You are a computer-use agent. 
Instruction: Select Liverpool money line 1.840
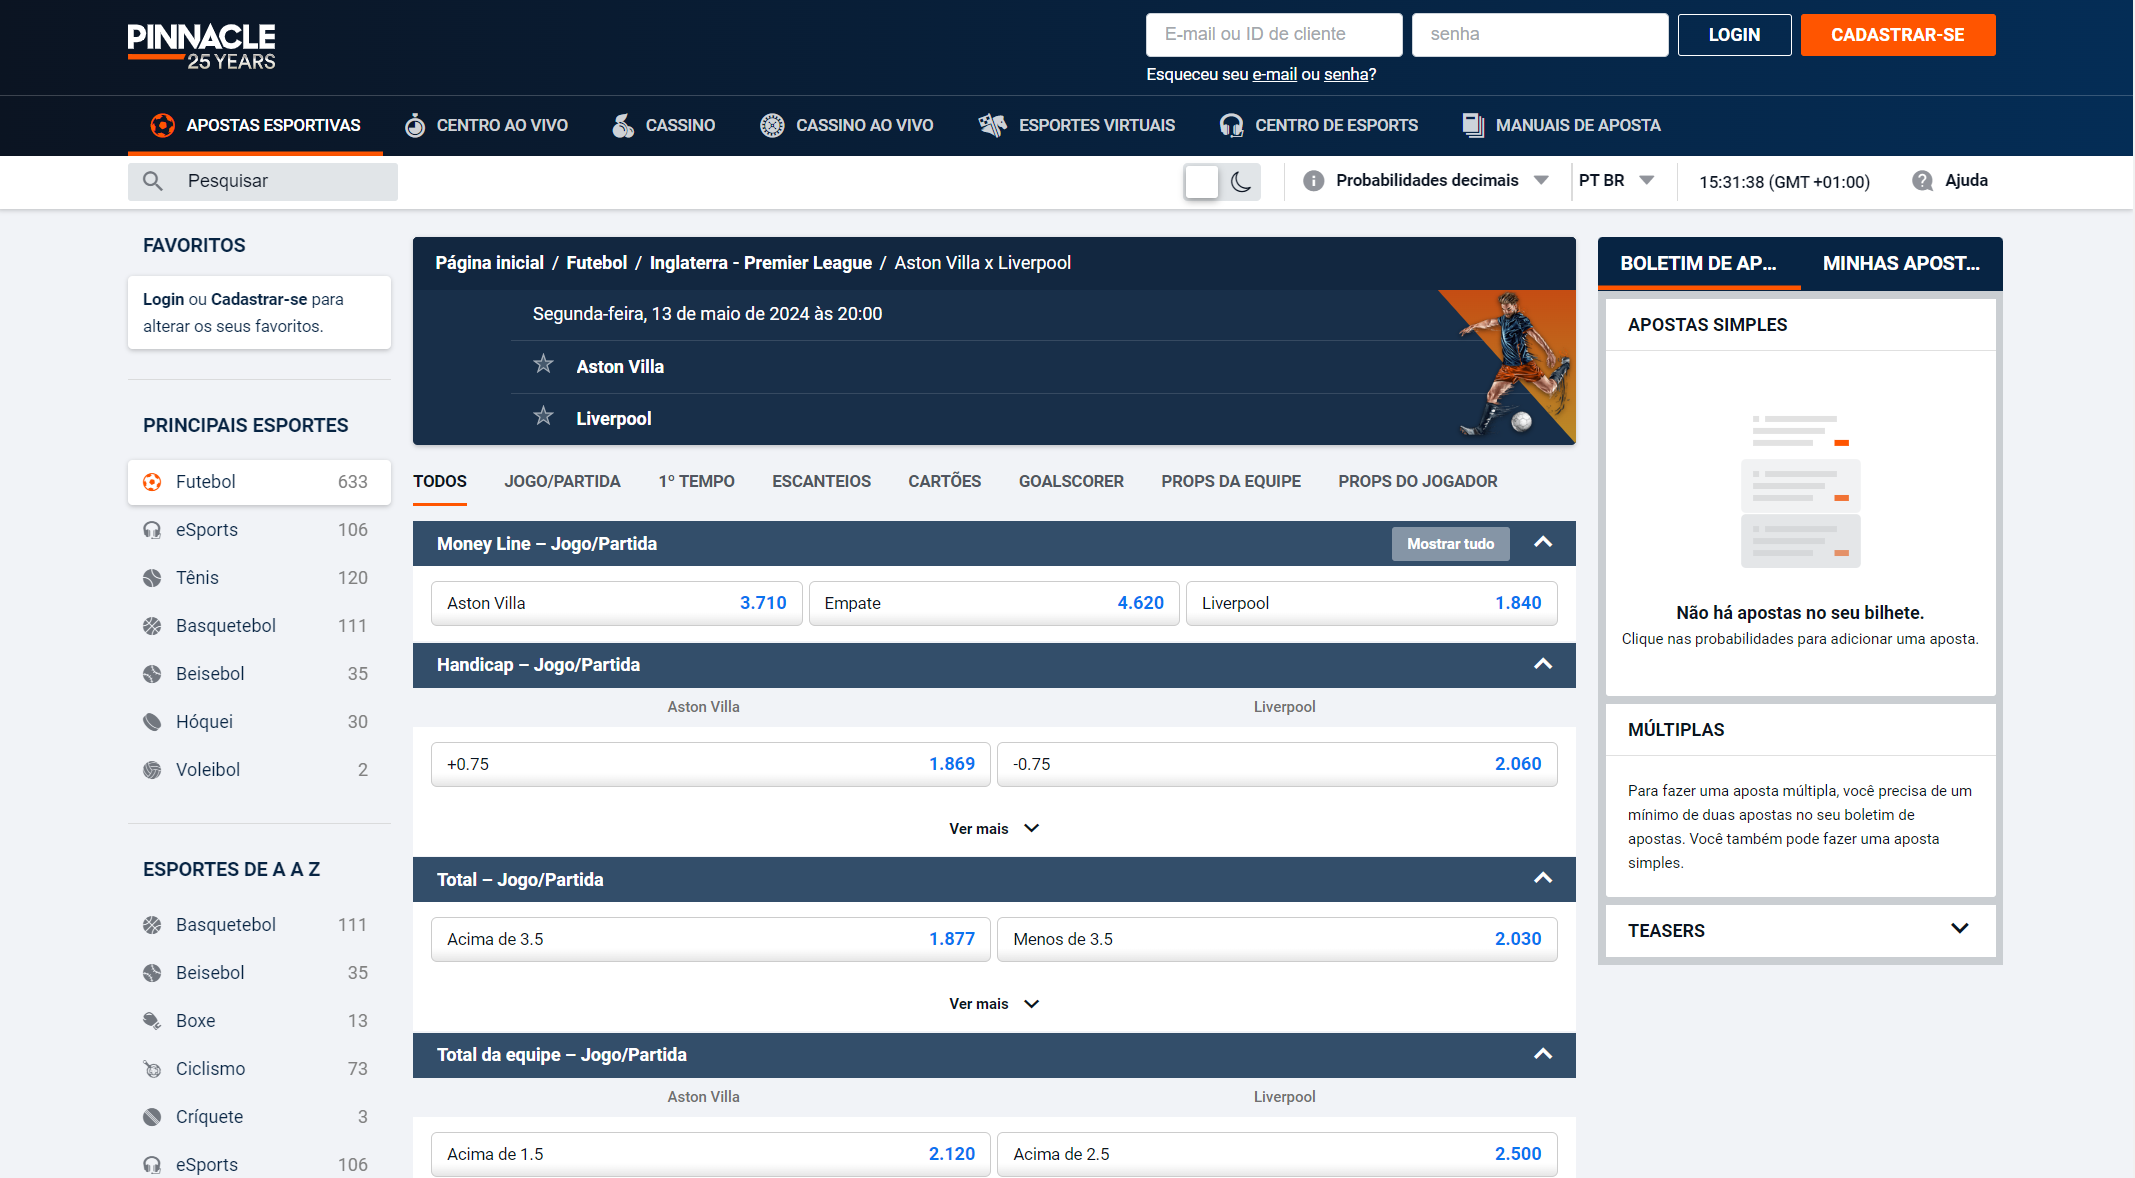[1371, 604]
